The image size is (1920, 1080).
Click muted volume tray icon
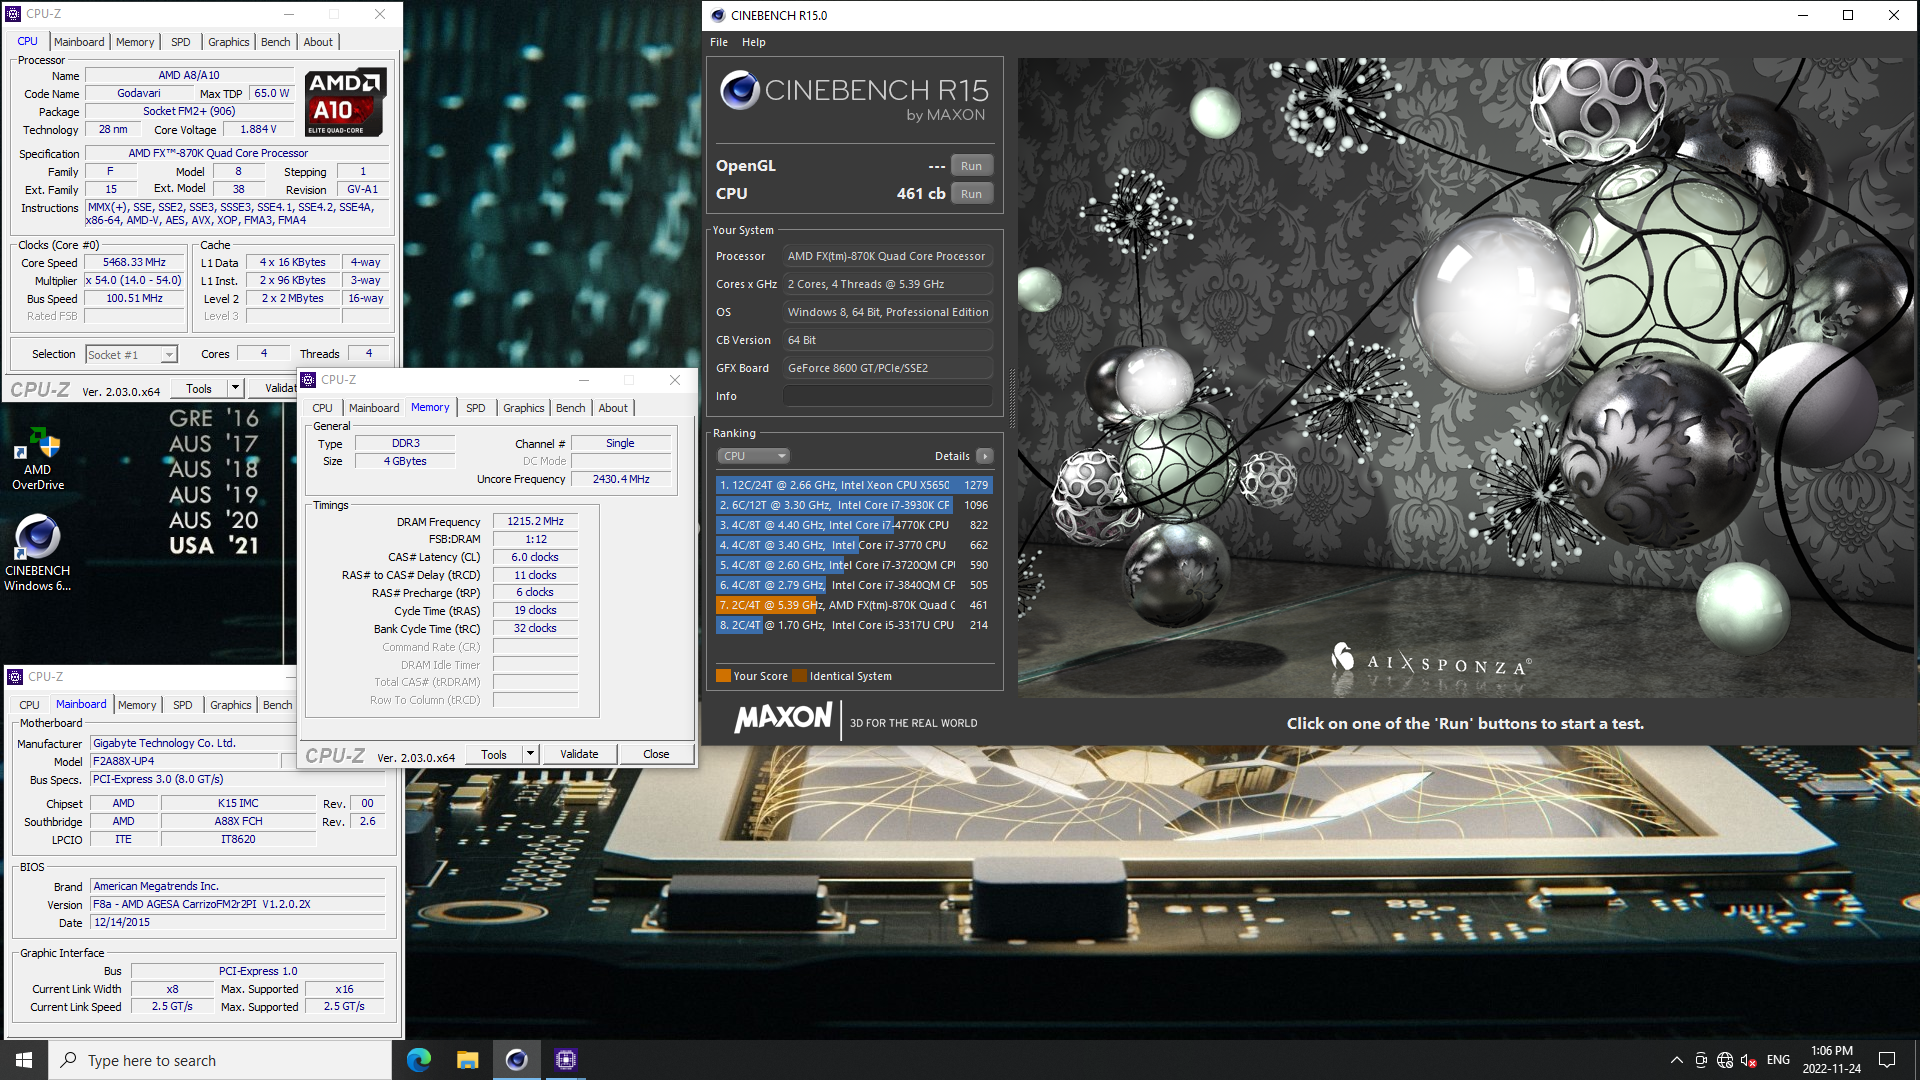pos(1749,1060)
